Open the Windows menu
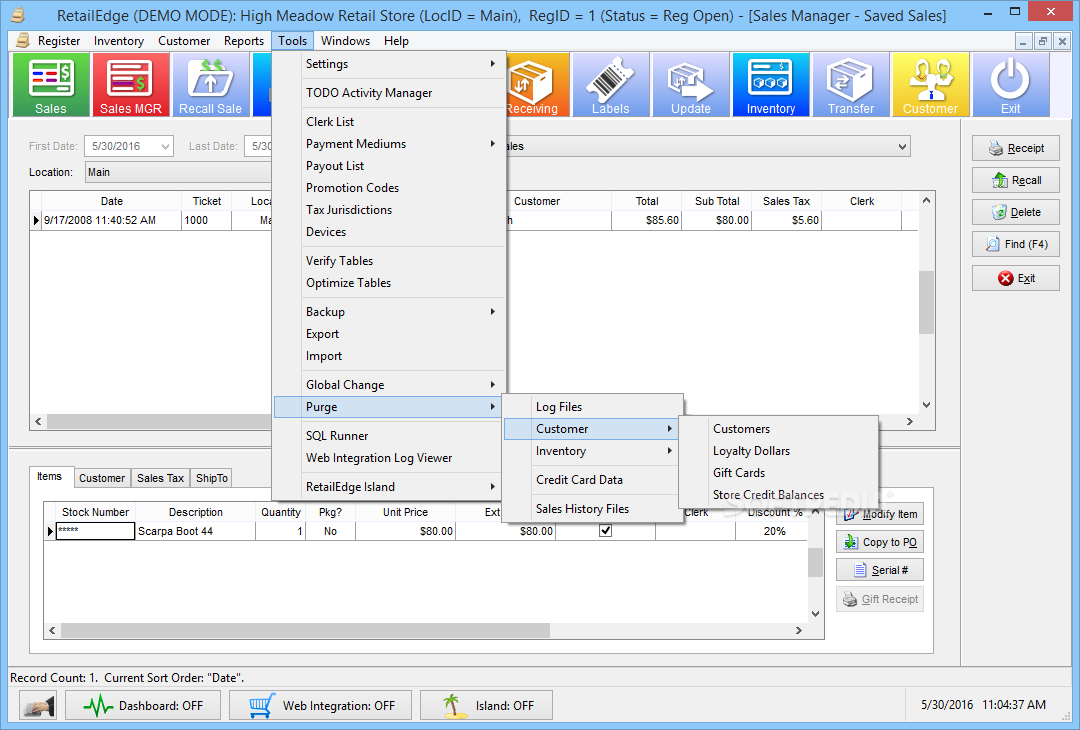 pos(345,41)
